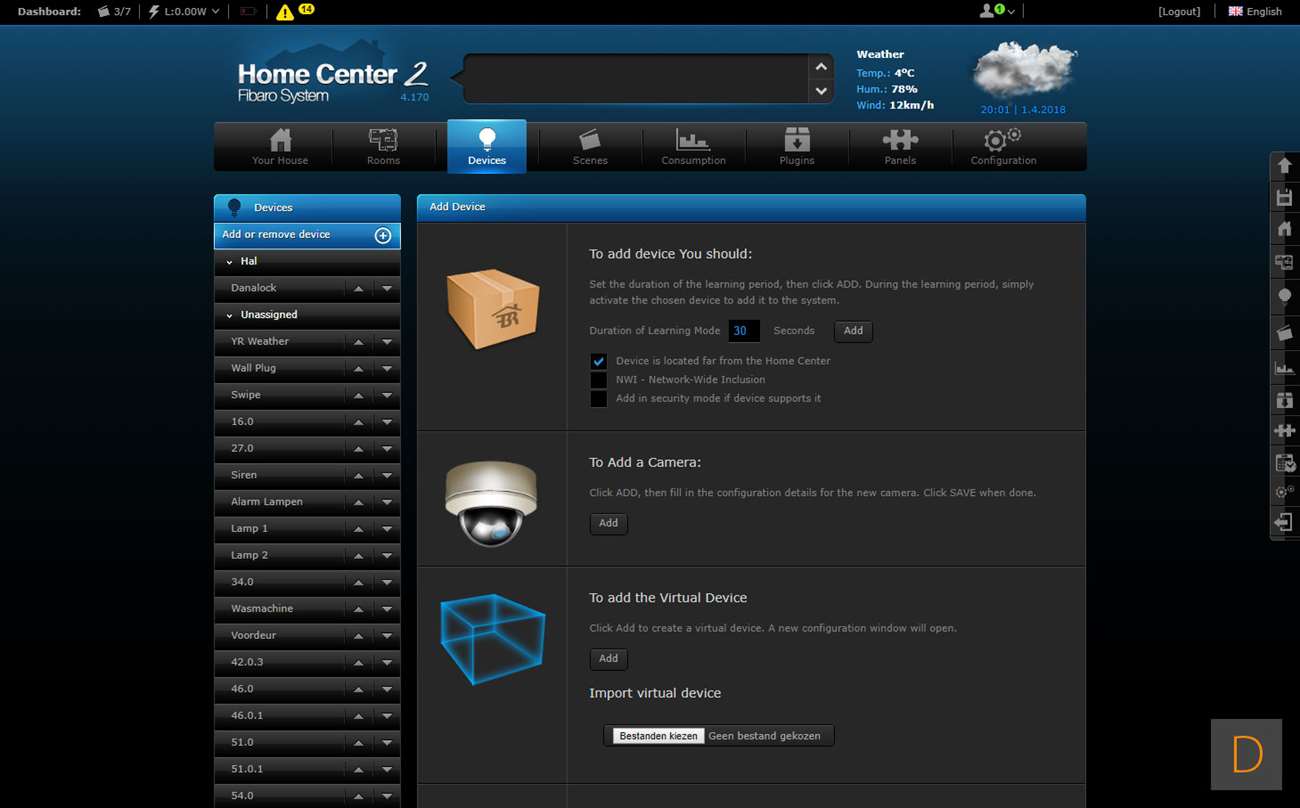Click the puzzle piece icon in right sidebar
Viewport: 1300px width, 808px height.
[1284, 430]
